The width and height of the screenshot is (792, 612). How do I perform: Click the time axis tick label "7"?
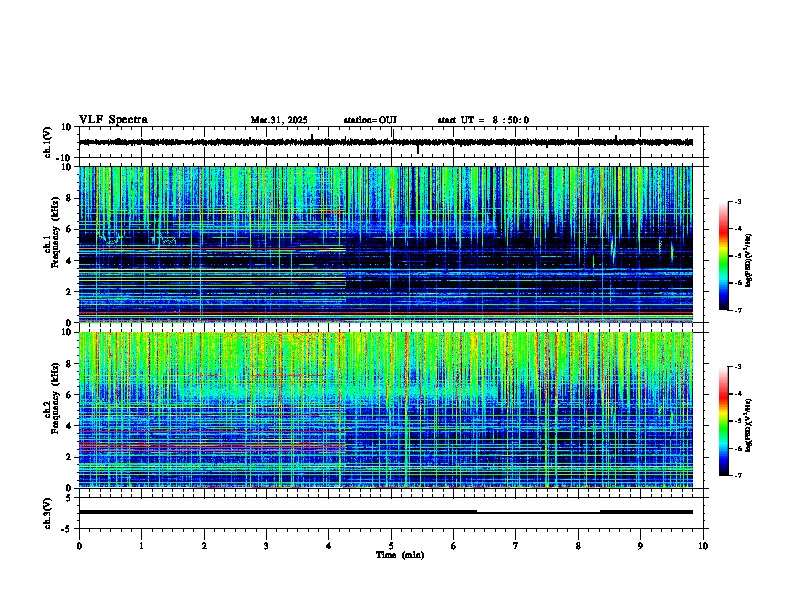pos(516,546)
